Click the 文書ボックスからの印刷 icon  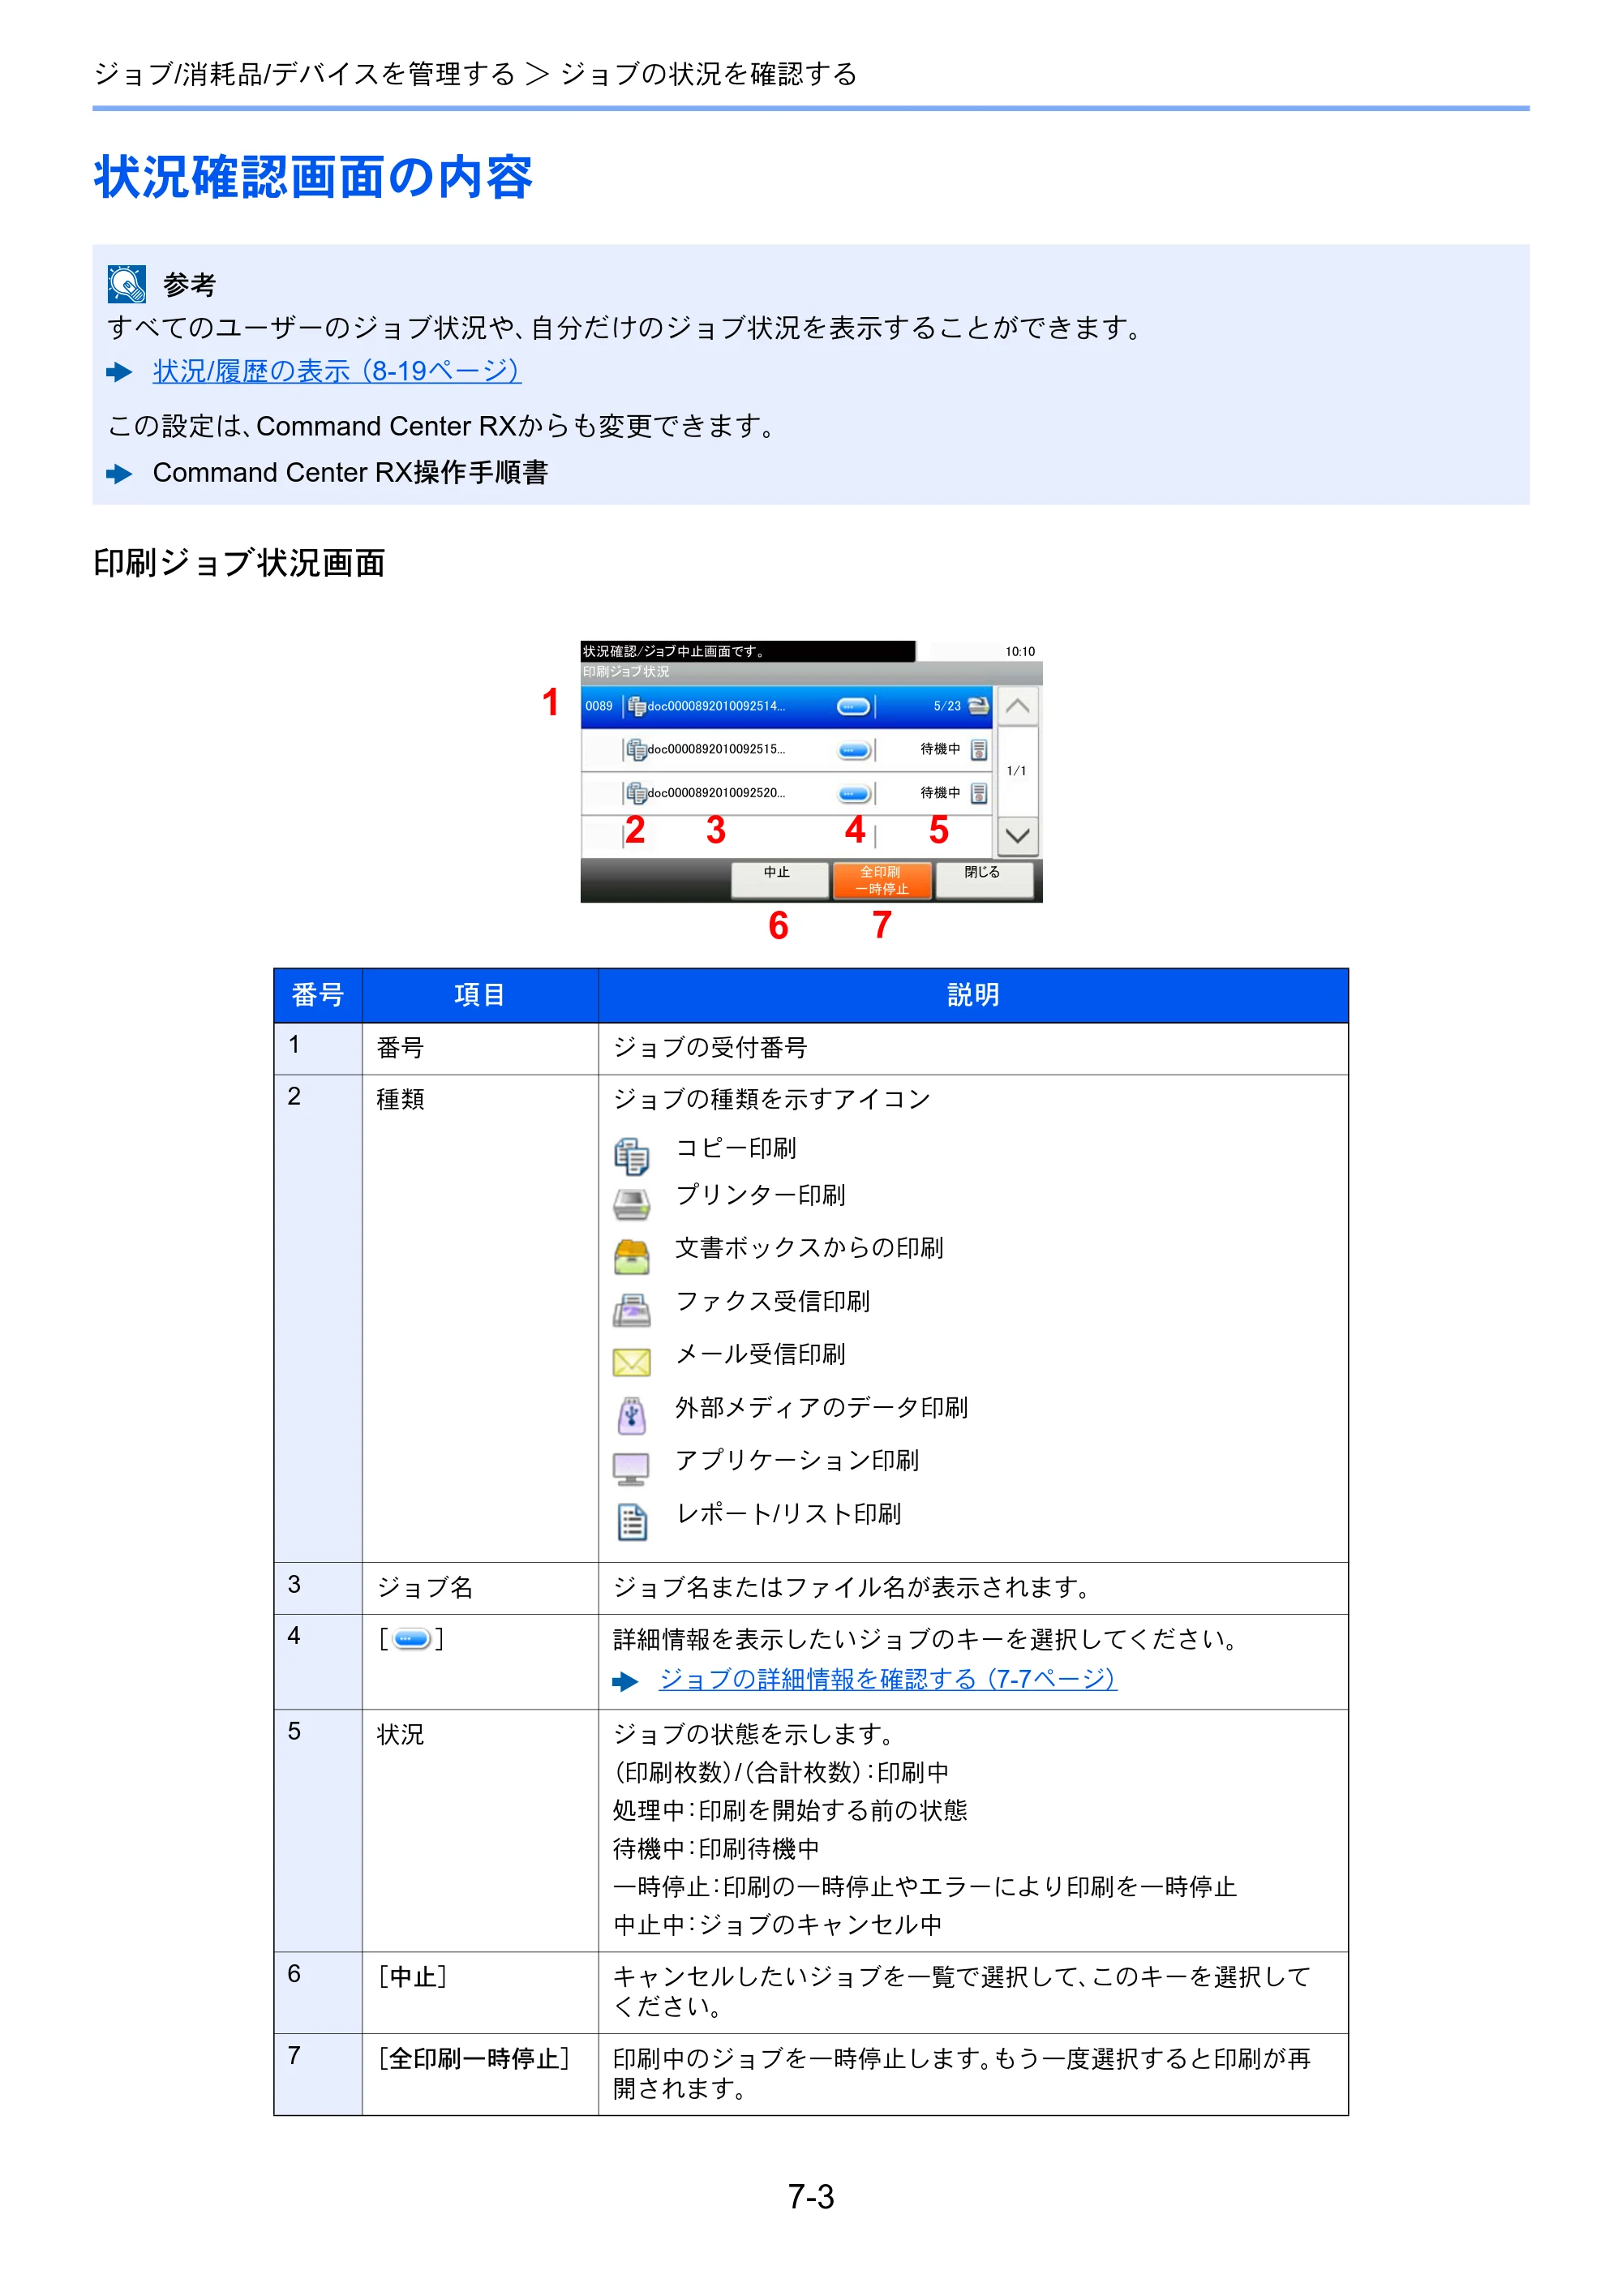(631, 1256)
